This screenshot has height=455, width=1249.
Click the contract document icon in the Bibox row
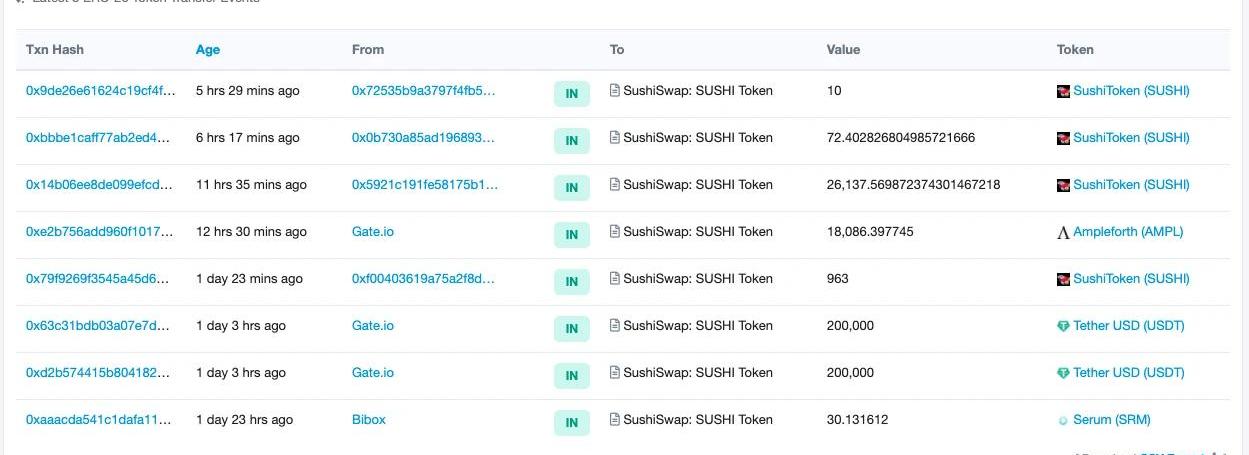click(615, 419)
